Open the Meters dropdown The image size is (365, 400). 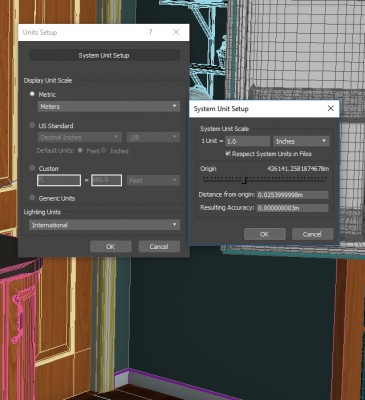109,107
